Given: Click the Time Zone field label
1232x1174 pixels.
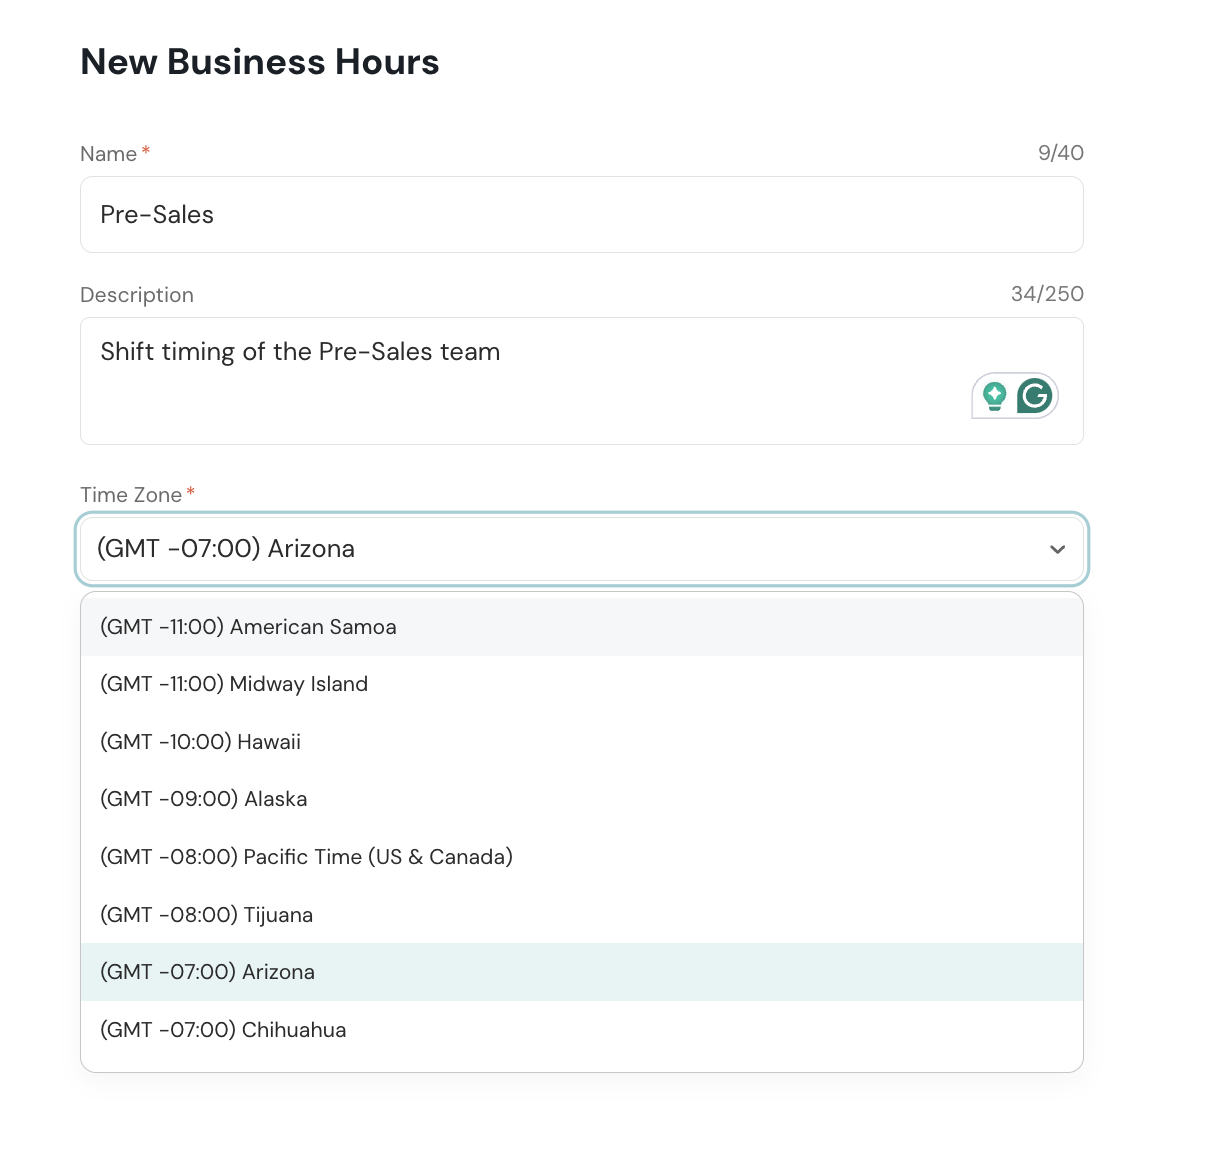Looking at the screenshot, I should click(131, 495).
